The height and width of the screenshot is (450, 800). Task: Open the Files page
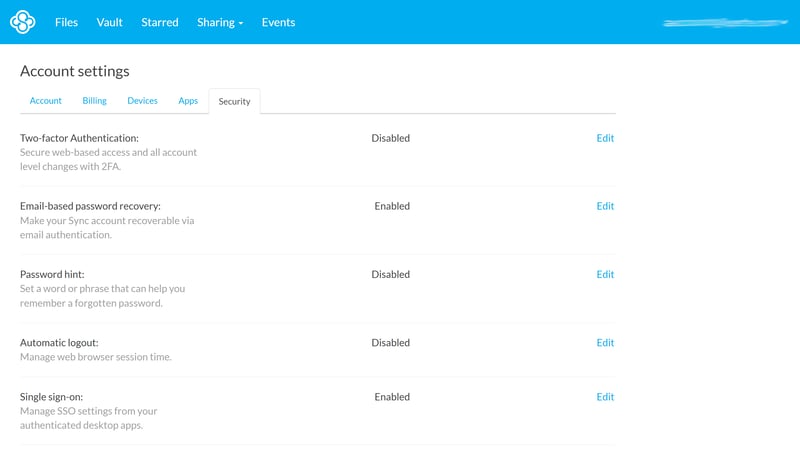click(67, 22)
